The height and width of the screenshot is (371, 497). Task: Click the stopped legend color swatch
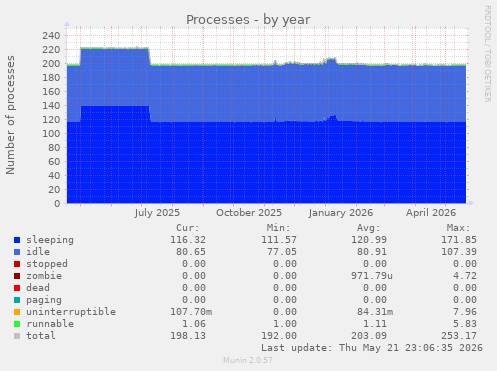(x=17, y=264)
